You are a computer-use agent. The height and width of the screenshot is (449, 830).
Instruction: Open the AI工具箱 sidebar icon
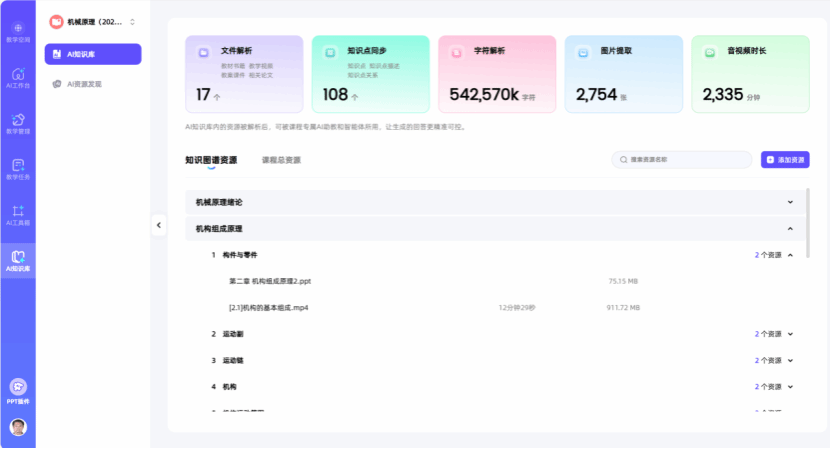click(18, 215)
